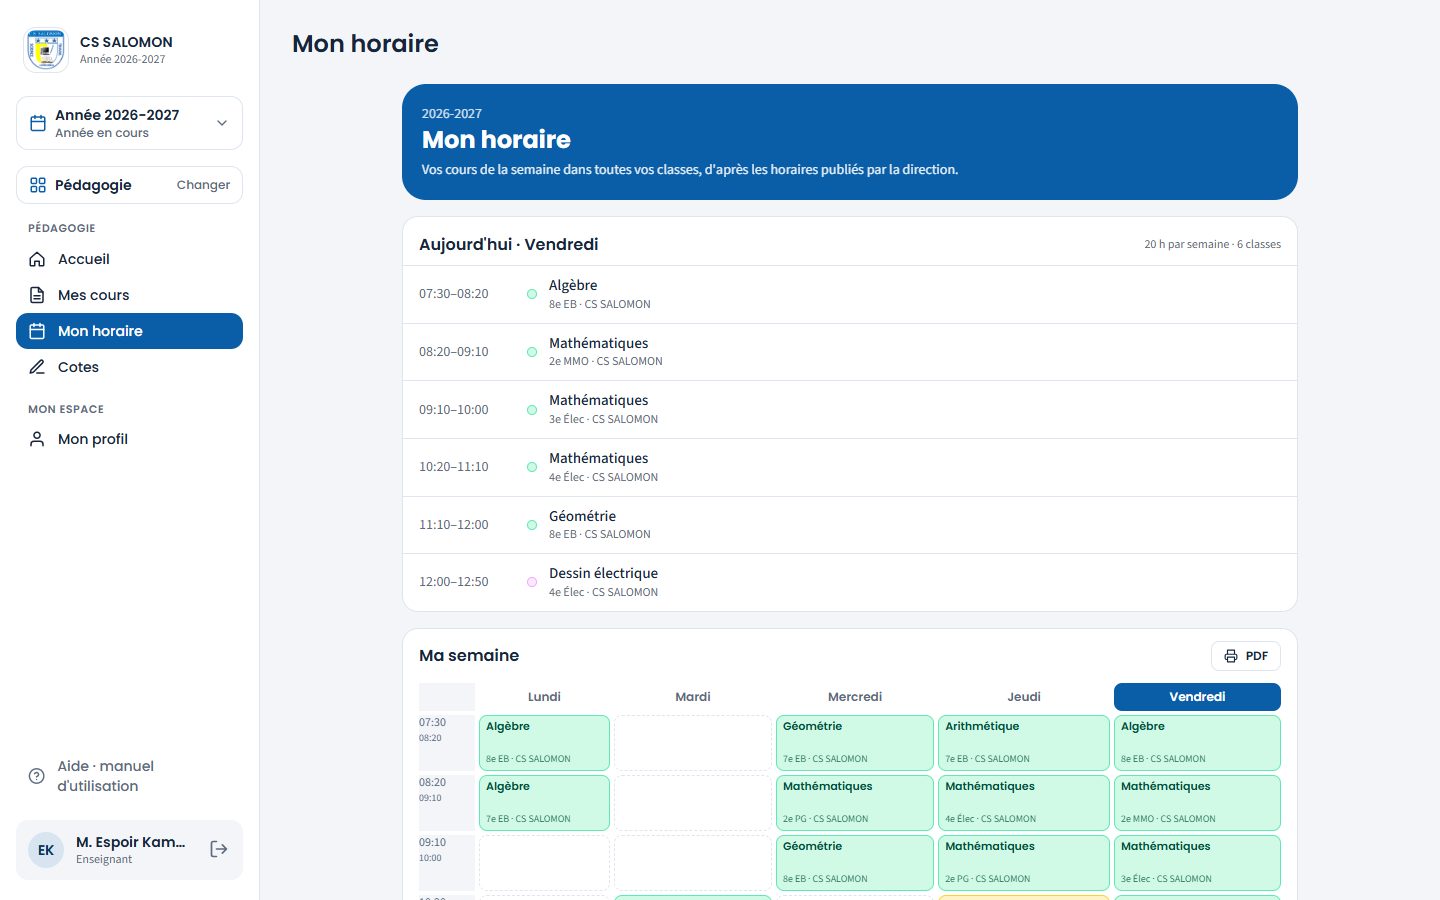The image size is (1440, 900).
Task: Expand the Année 2026-2027 chevron
Action: [x=222, y=123]
